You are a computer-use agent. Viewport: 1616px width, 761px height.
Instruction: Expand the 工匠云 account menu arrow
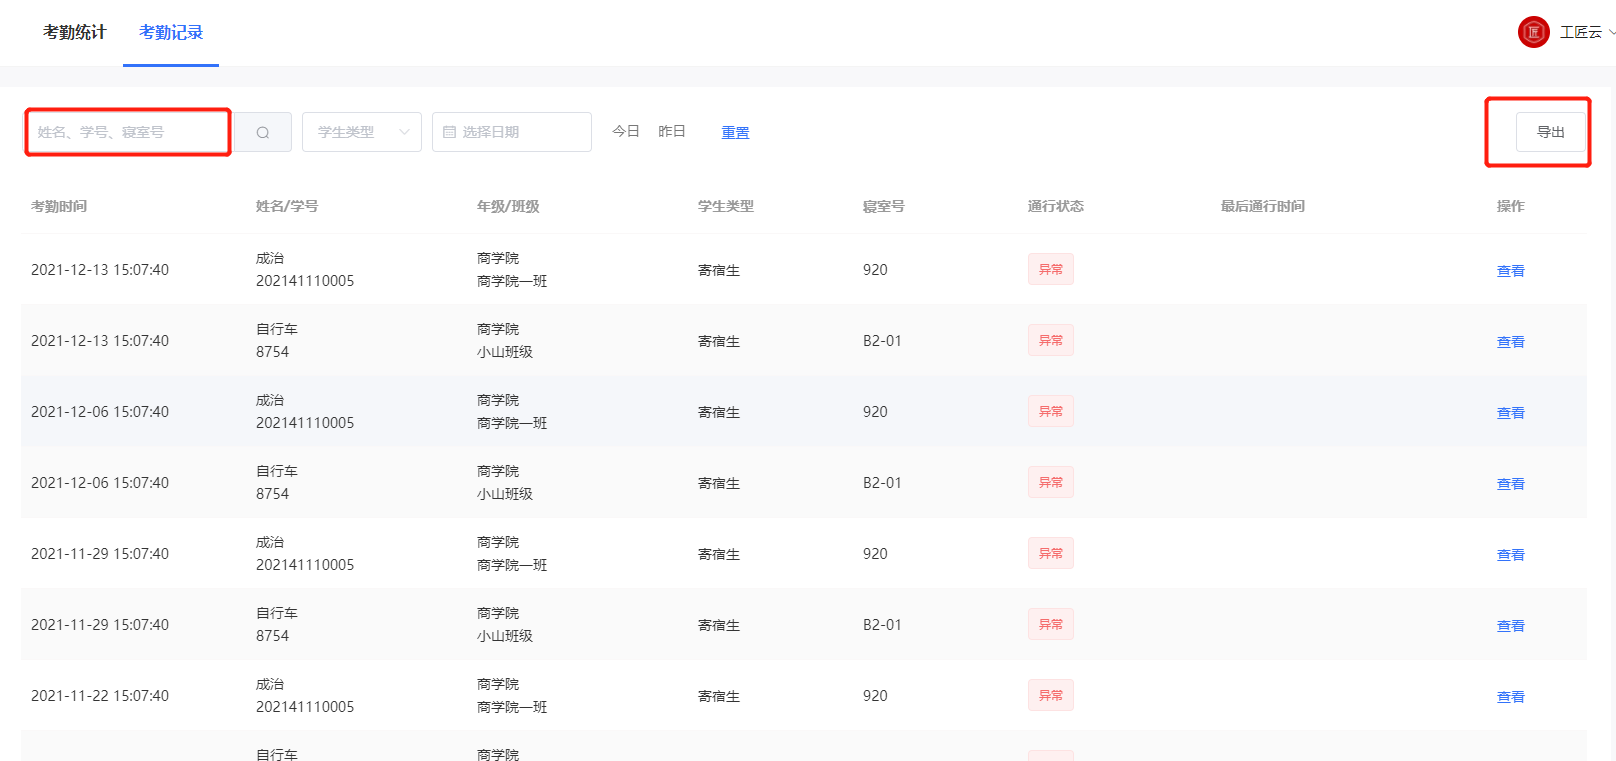pyautogui.click(x=1611, y=32)
